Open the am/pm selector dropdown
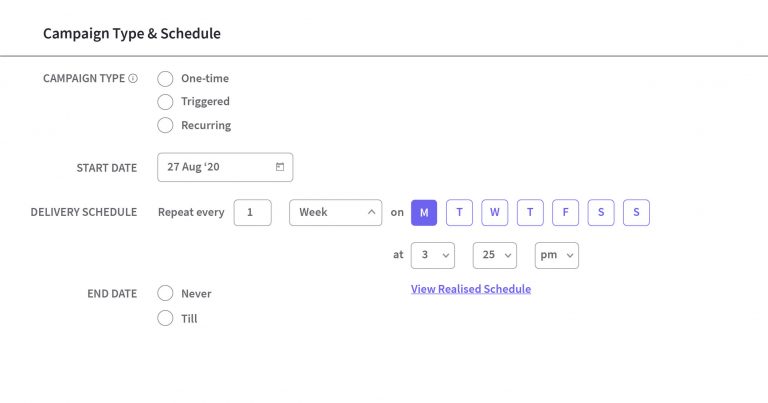The image size is (768, 403). click(x=556, y=255)
